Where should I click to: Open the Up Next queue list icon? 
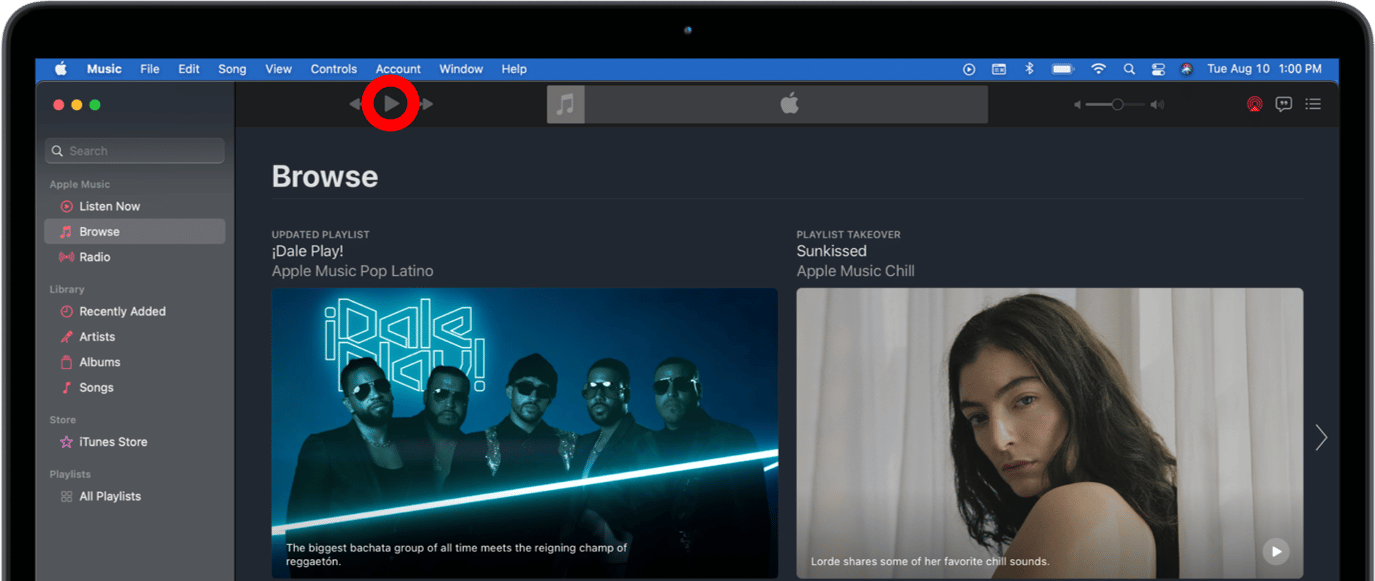(1314, 104)
